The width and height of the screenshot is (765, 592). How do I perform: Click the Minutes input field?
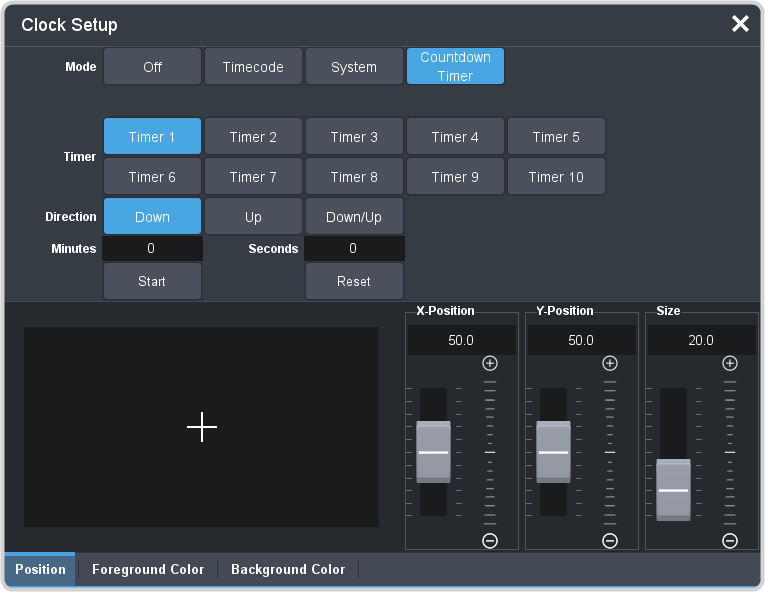[x=152, y=248]
